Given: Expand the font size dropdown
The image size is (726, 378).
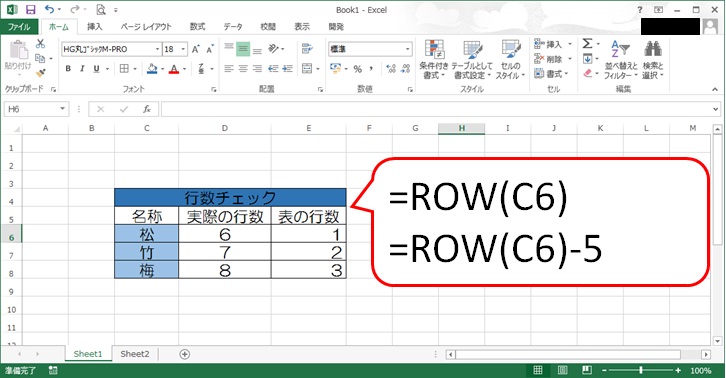Looking at the screenshot, I should pos(183,49).
